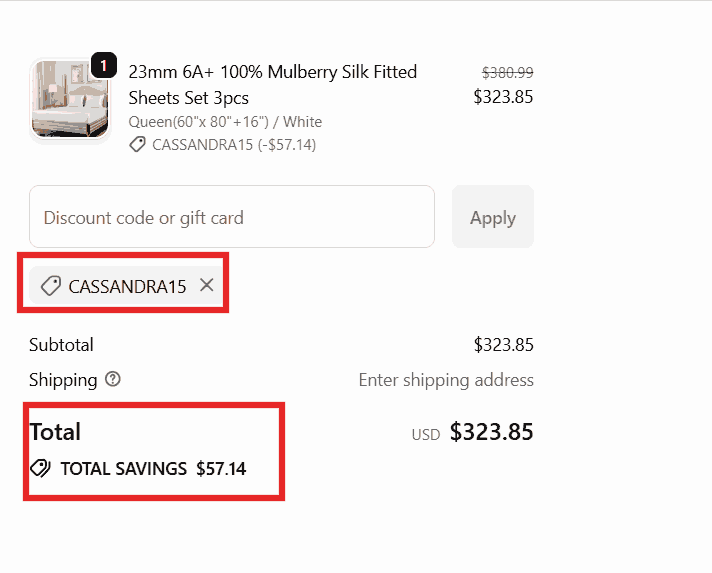Click the tags icon beside TOTAL SAVINGS
This screenshot has height=573, width=712.
pos(40,468)
